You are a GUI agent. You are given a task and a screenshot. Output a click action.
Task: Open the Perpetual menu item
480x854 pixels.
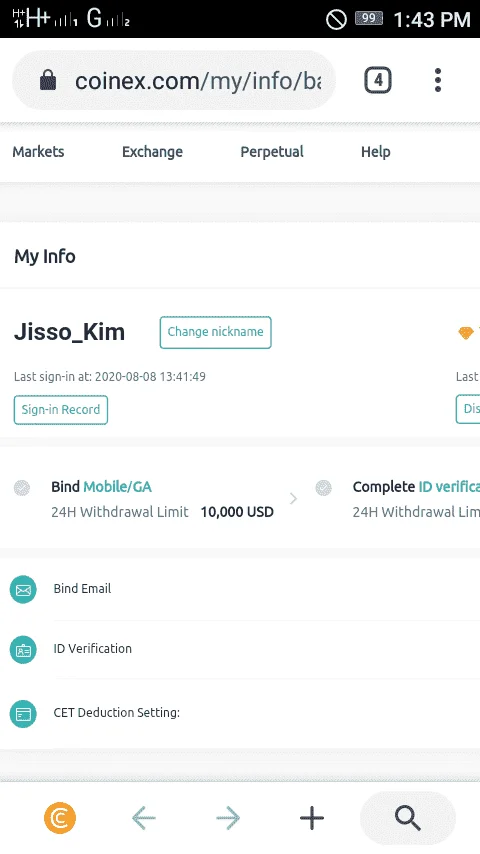tap(272, 151)
